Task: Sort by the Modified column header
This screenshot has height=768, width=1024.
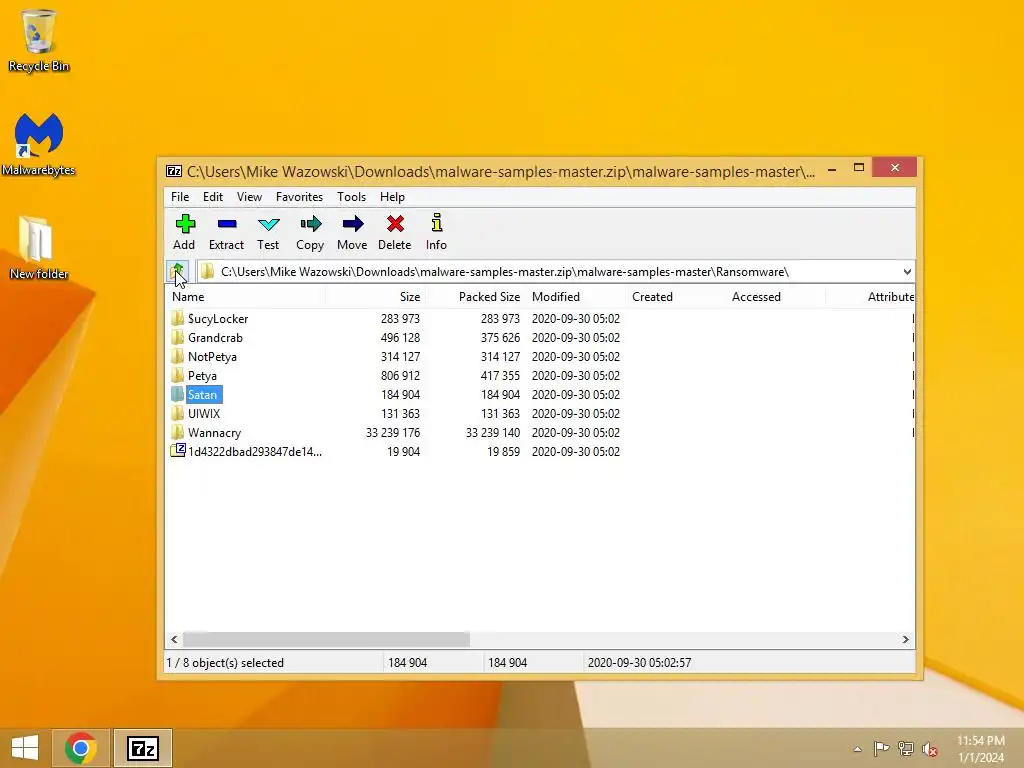Action: [x=575, y=296]
